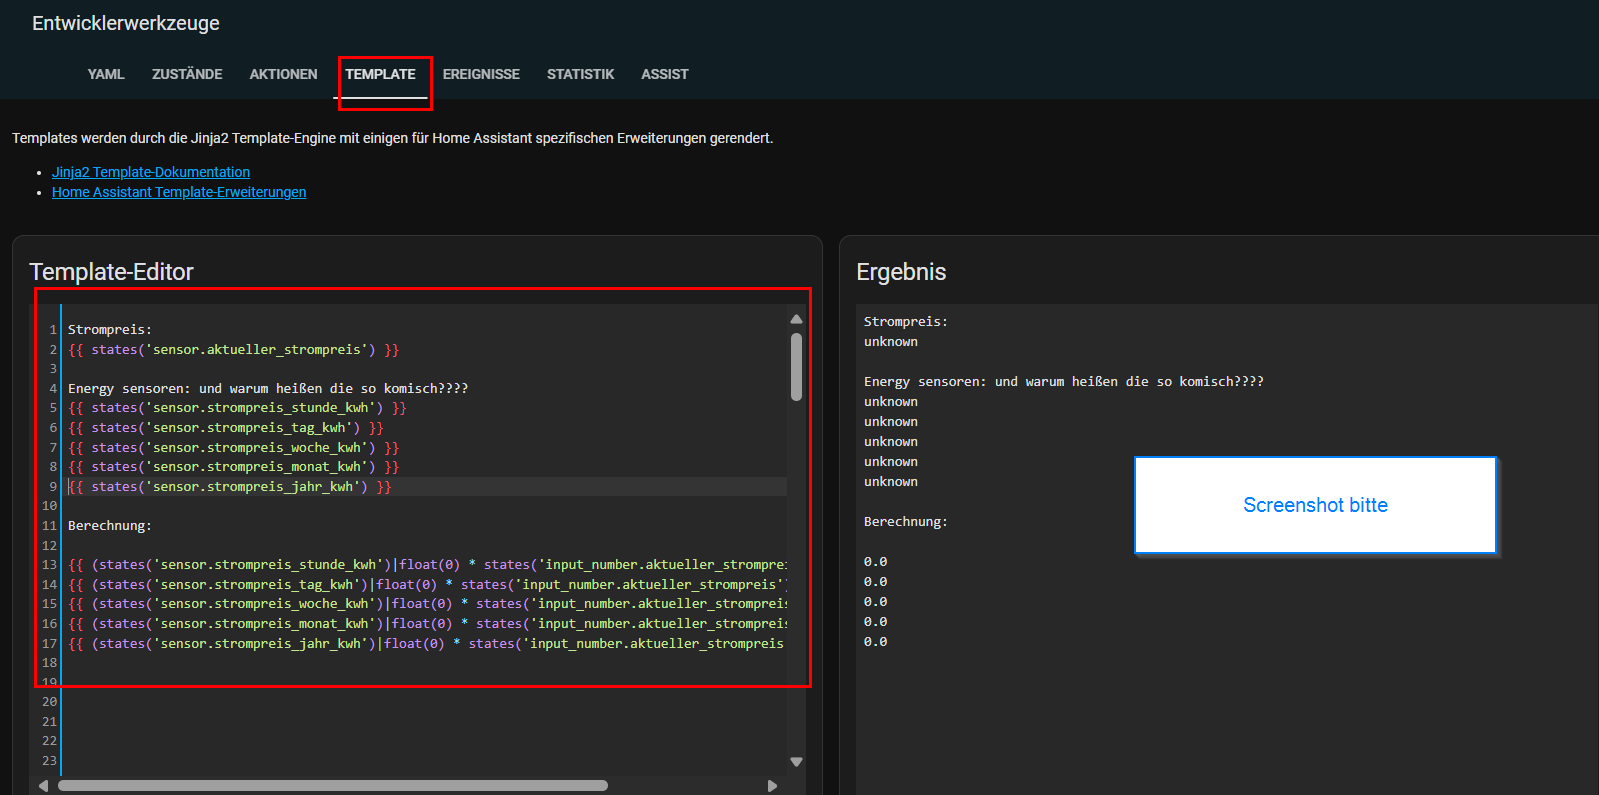Click the strompreis_stunde_kwh line 5 in editor
Image resolution: width=1599 pixels, height=795 pixels.
click(237, 408)
